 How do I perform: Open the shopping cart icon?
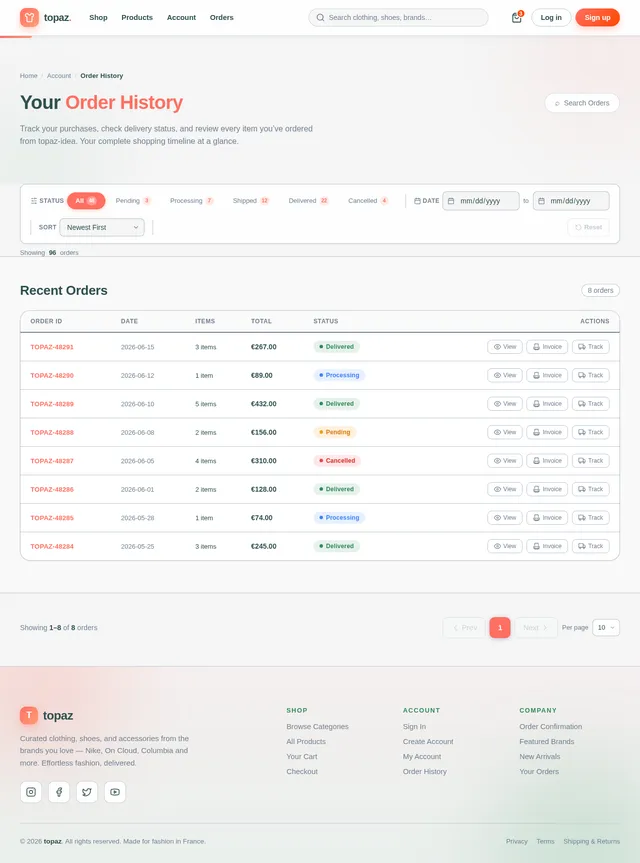click(516, 18)
